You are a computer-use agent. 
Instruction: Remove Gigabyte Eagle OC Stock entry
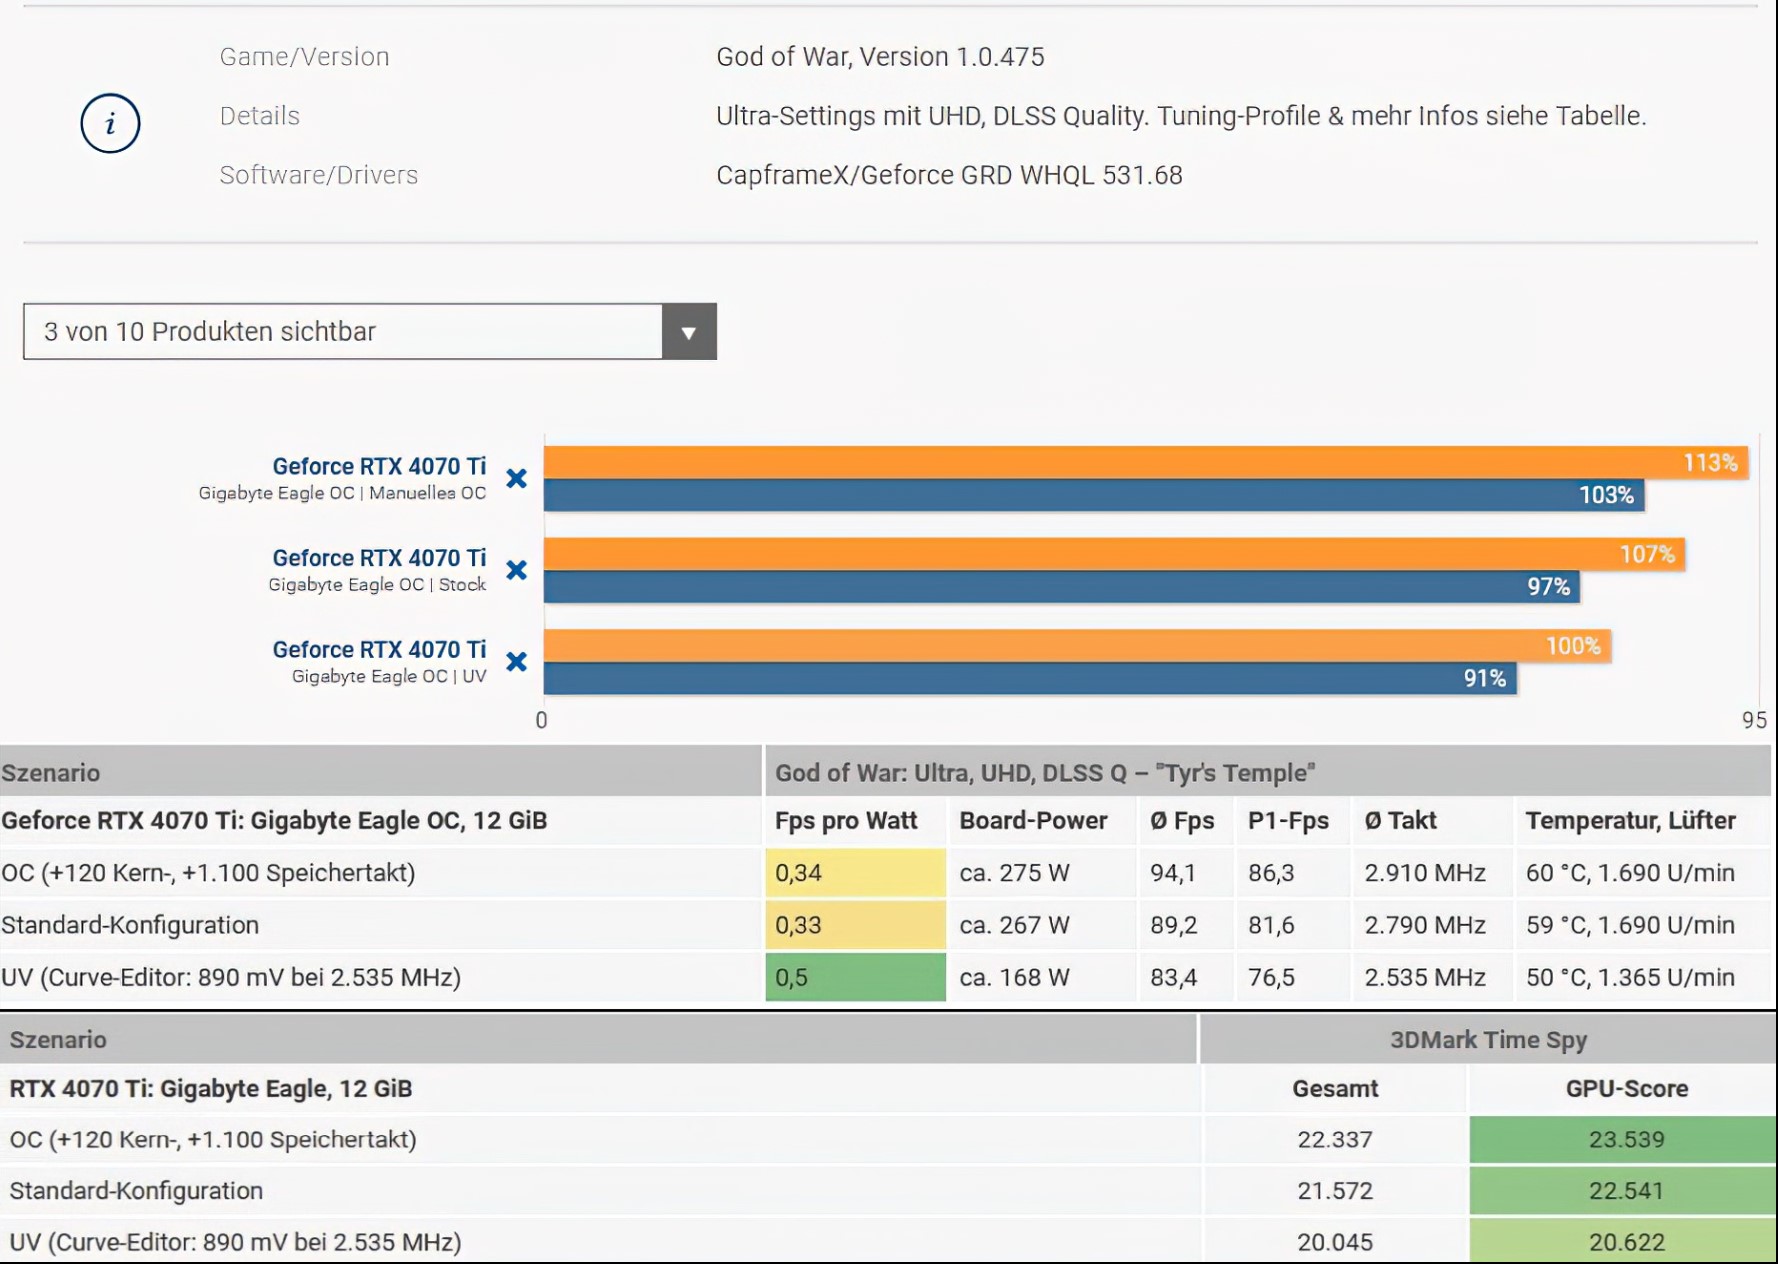(516, 570)
